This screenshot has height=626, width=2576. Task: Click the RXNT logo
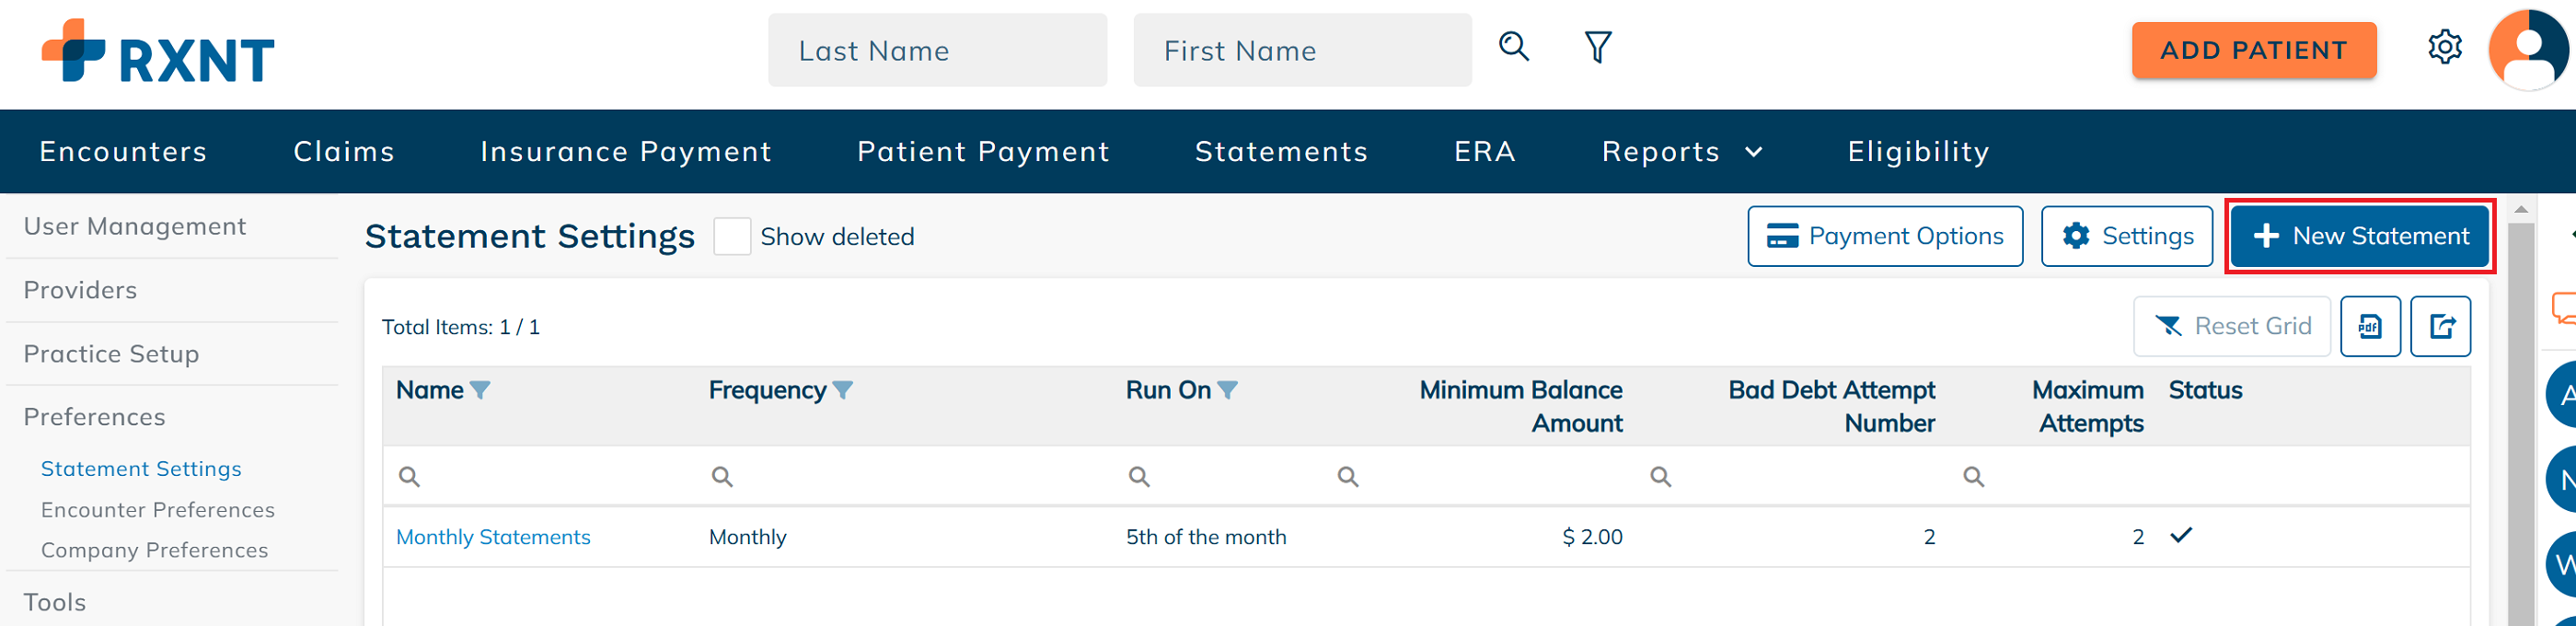click(x=158, y=51)
